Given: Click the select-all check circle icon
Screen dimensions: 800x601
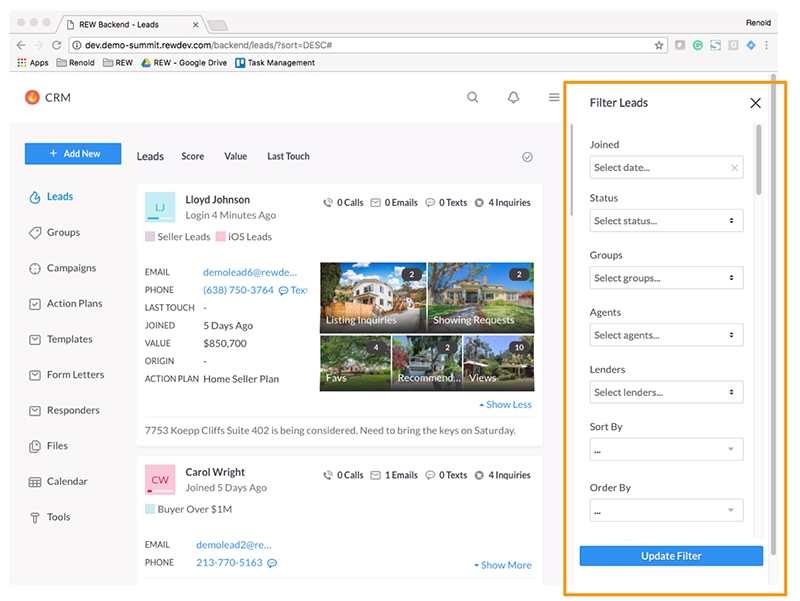Looking at the screenshot, I should pos(528,157).
